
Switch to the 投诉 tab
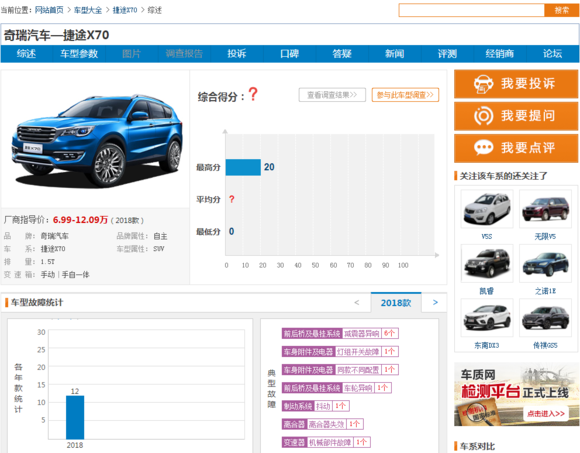(237, 54)
